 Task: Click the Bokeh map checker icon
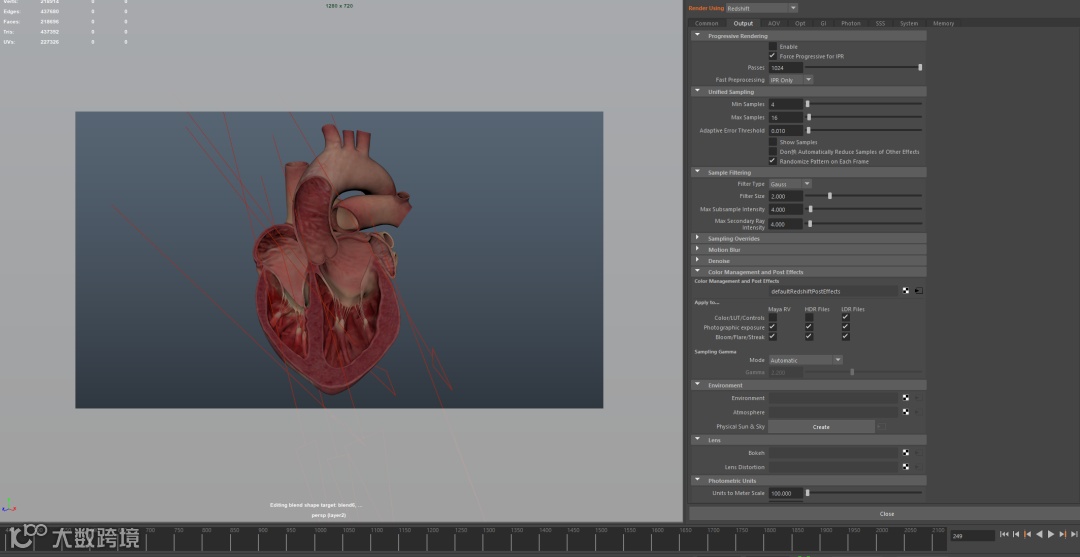click(906, 453)
